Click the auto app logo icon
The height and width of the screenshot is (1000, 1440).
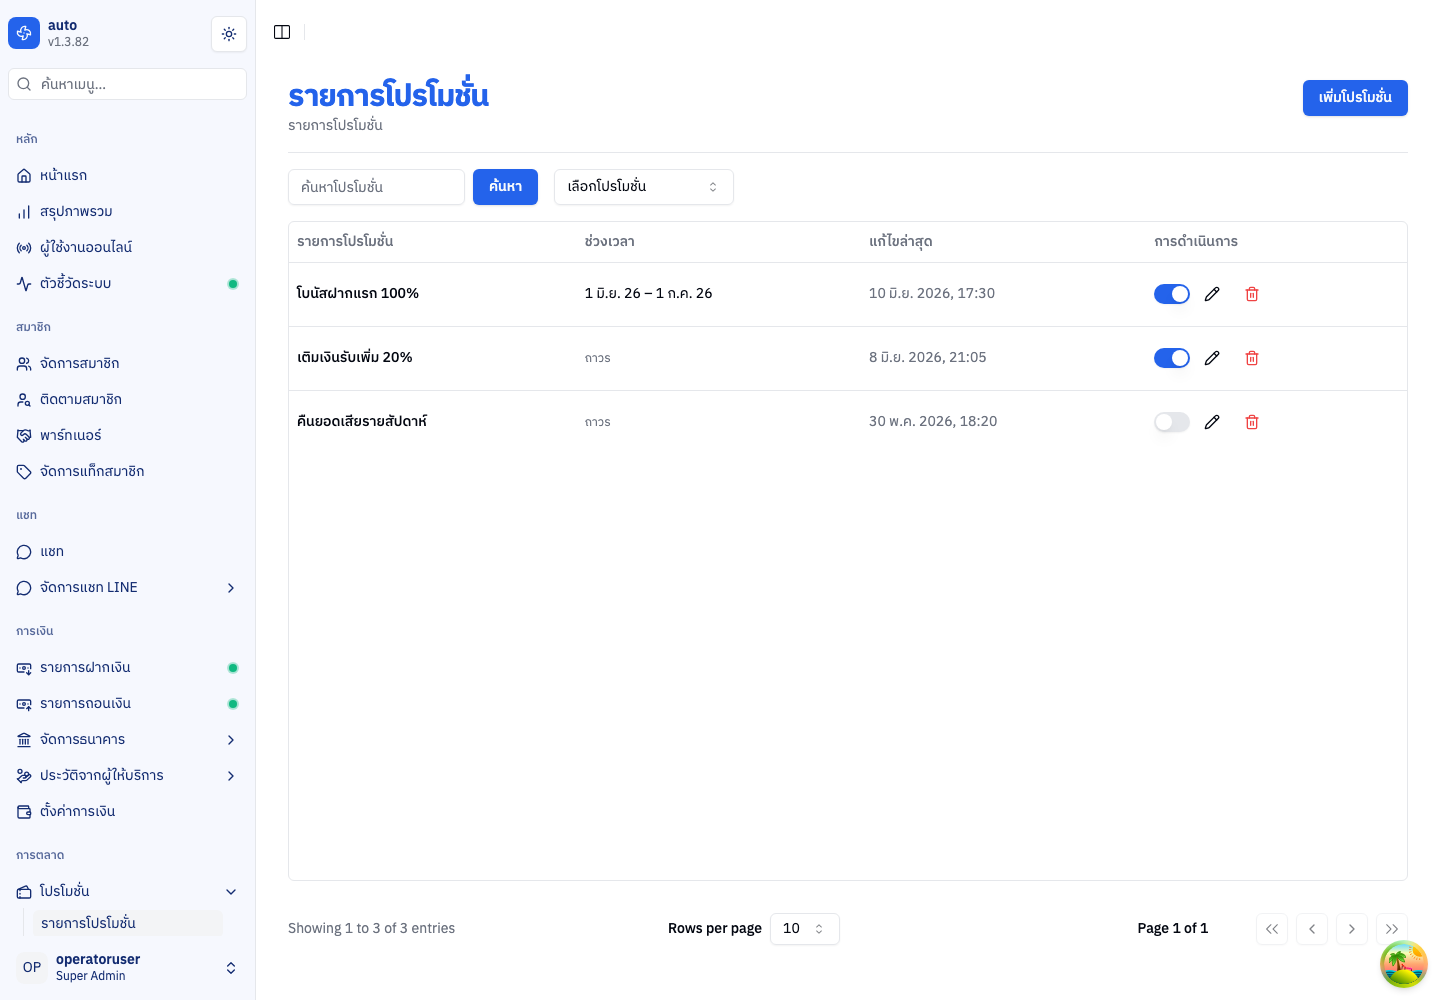pyautogui.click(x=24, y=33)
